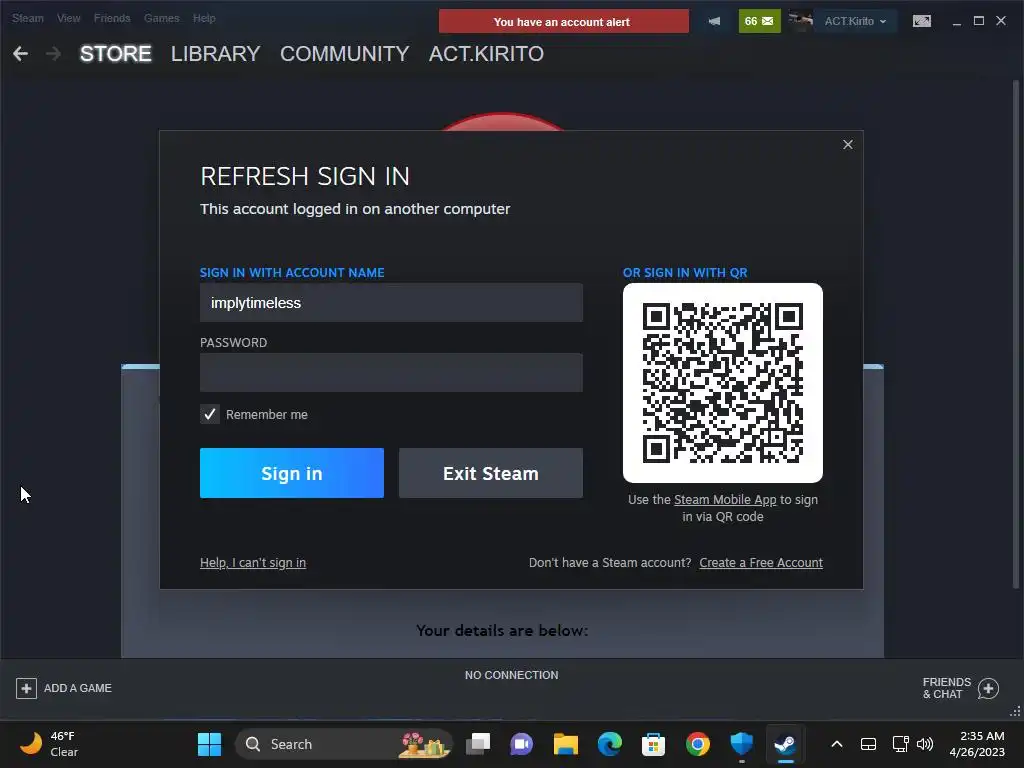Open Help, I can't sign in link
The image size is (1024, 768).
coord(253,562)
